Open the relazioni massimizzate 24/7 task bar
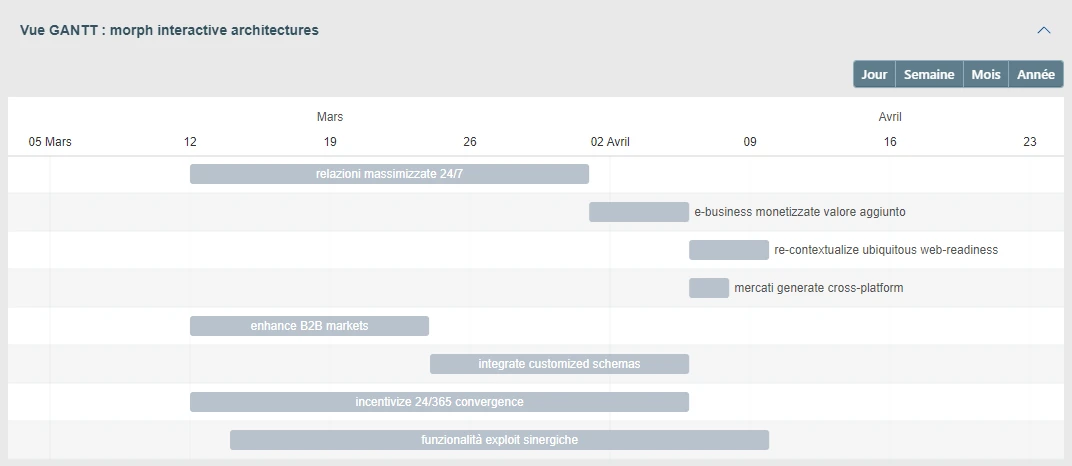The image size is (1072, 466). coord(390,174)
